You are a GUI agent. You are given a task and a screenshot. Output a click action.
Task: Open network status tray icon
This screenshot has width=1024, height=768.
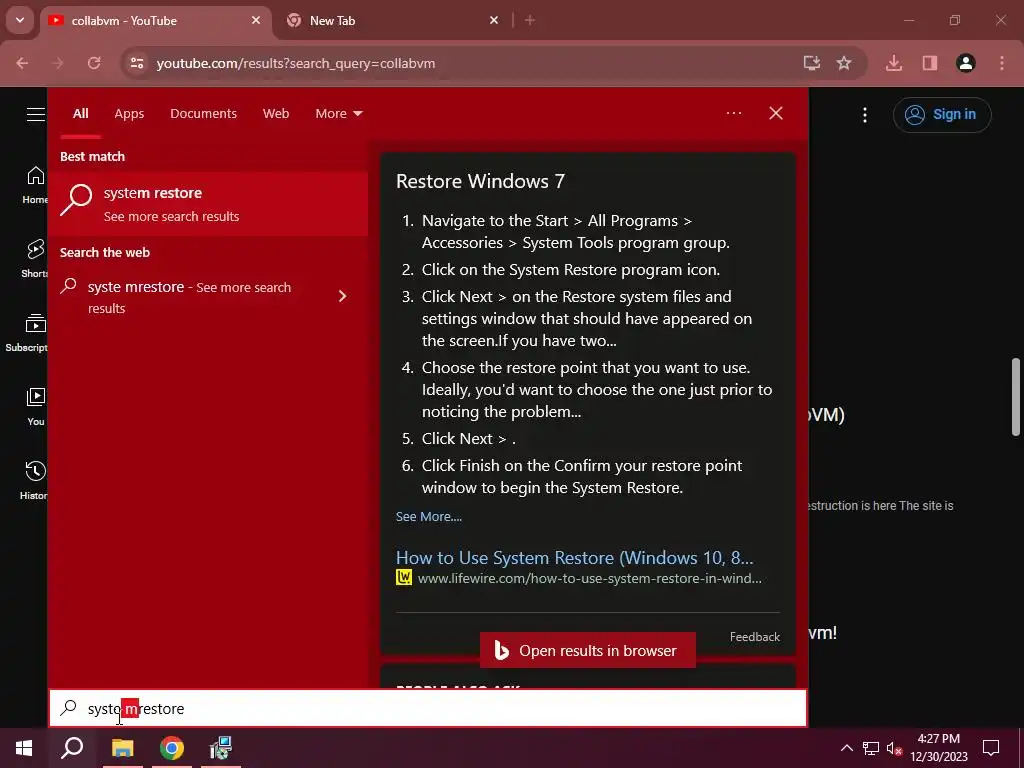(871, 748)
